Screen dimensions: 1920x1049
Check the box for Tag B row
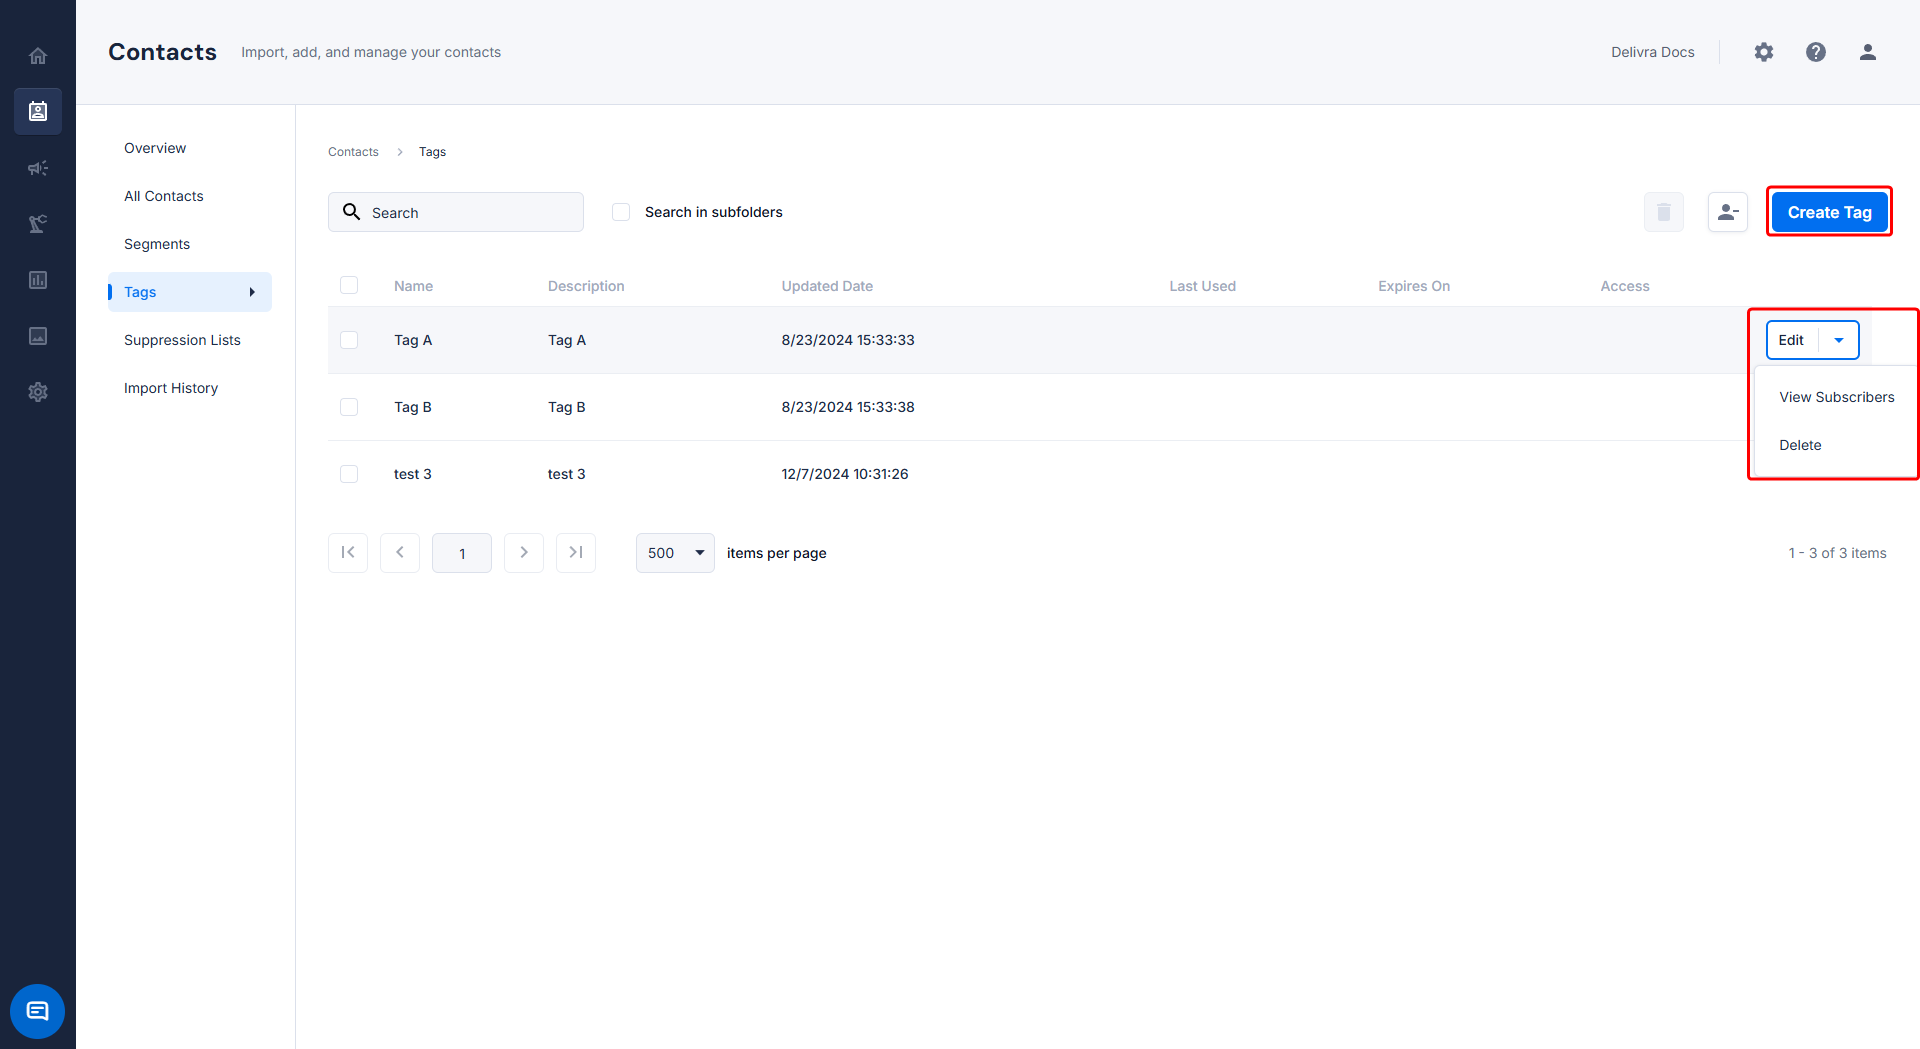click(349, 407)
